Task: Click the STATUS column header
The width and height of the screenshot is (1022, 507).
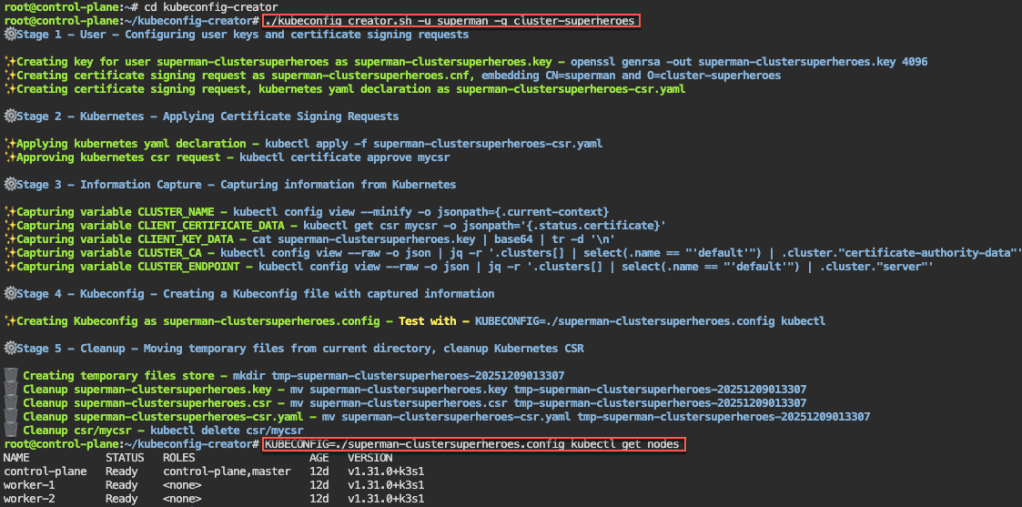Action: tap(125, 457)
